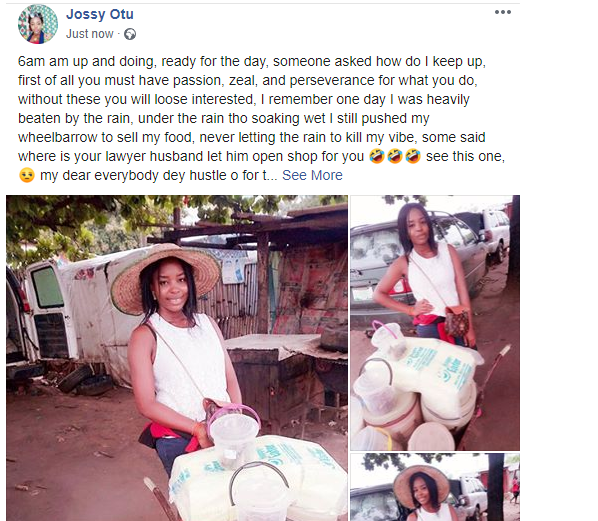The image size is (598, 521).
Task: Click the Public globe privacy icon
Action: pos(130,34)
